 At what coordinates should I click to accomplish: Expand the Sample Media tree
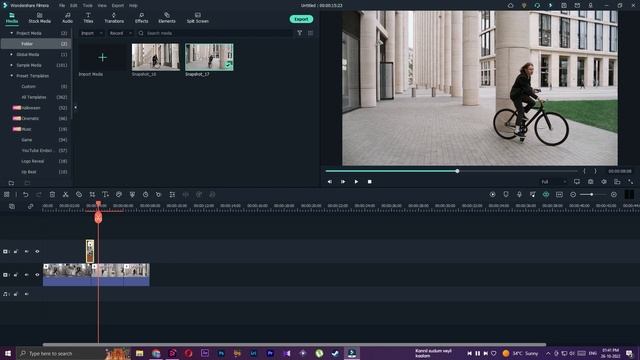(x=11, y=65)
